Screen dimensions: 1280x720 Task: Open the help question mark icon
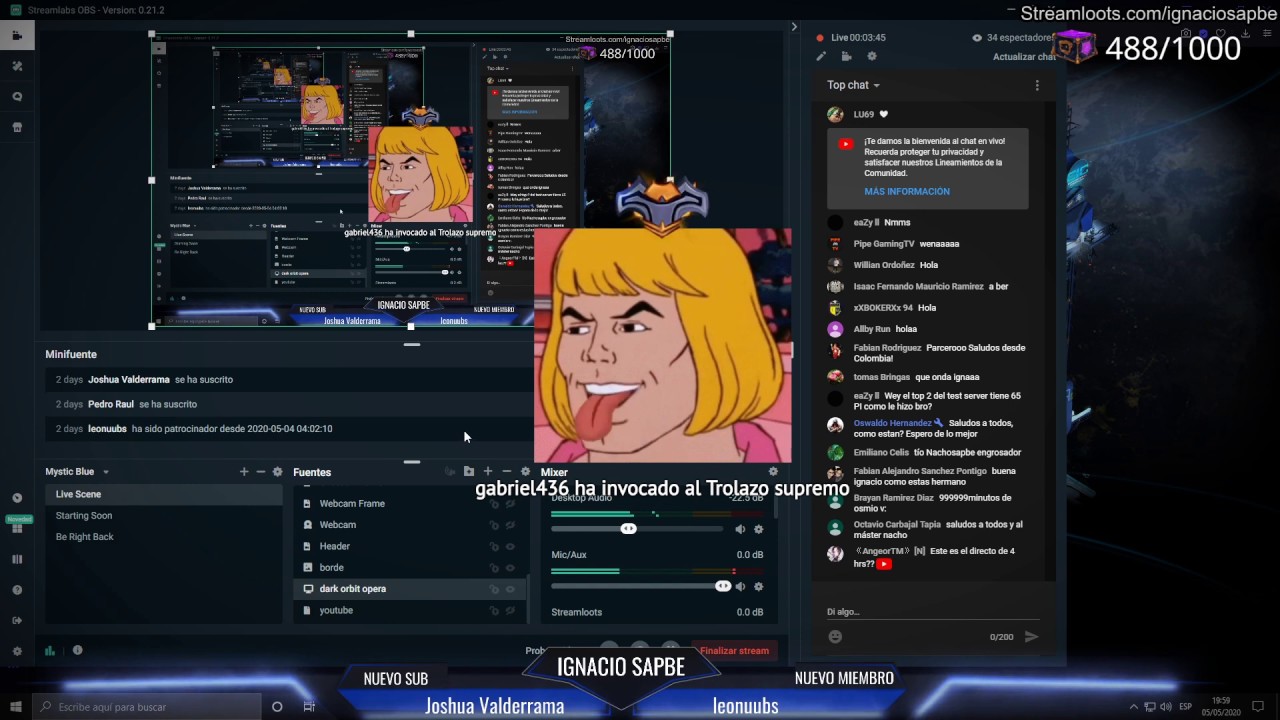[x=17, y=590]
